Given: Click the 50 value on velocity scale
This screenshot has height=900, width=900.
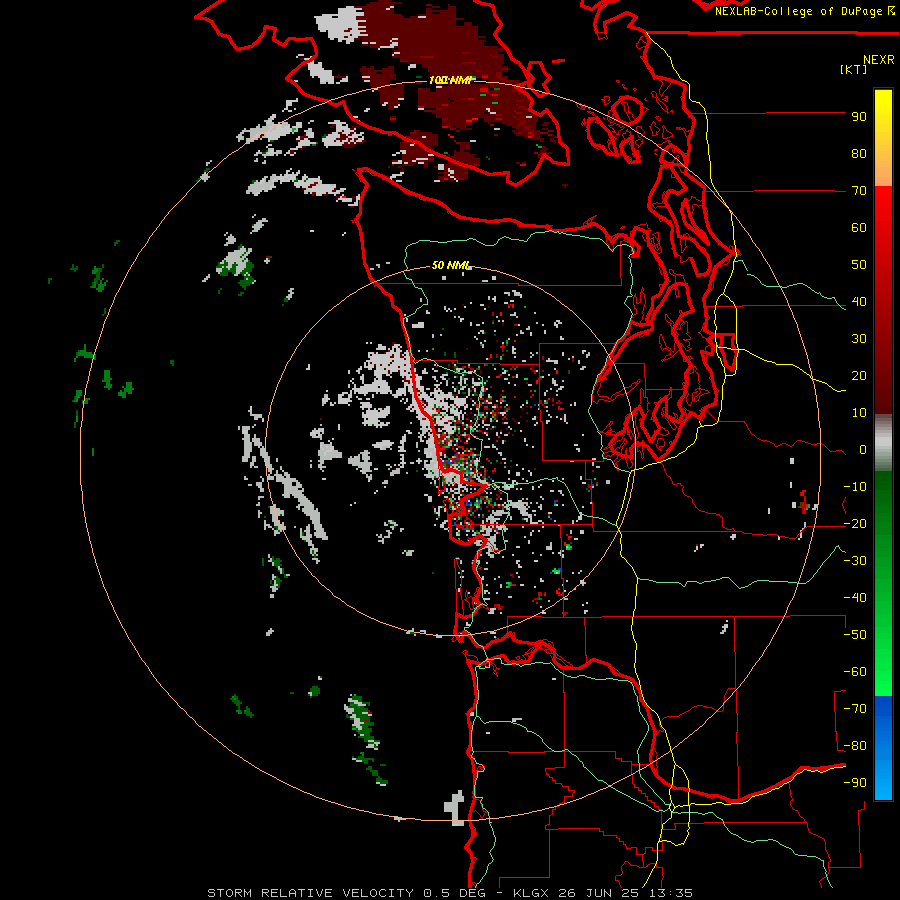Looking at the screenshot, I should pos(859,265).
